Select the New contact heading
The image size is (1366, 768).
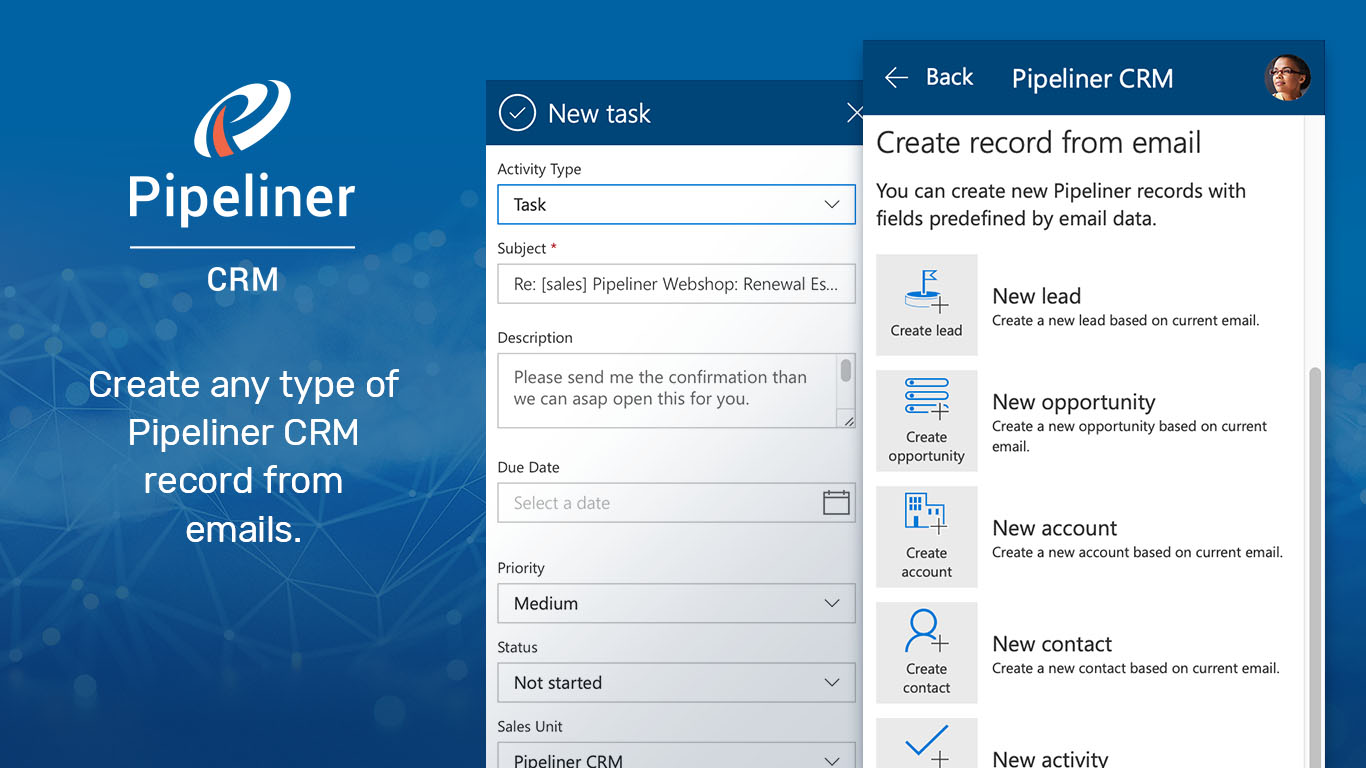coord(1052,644)
